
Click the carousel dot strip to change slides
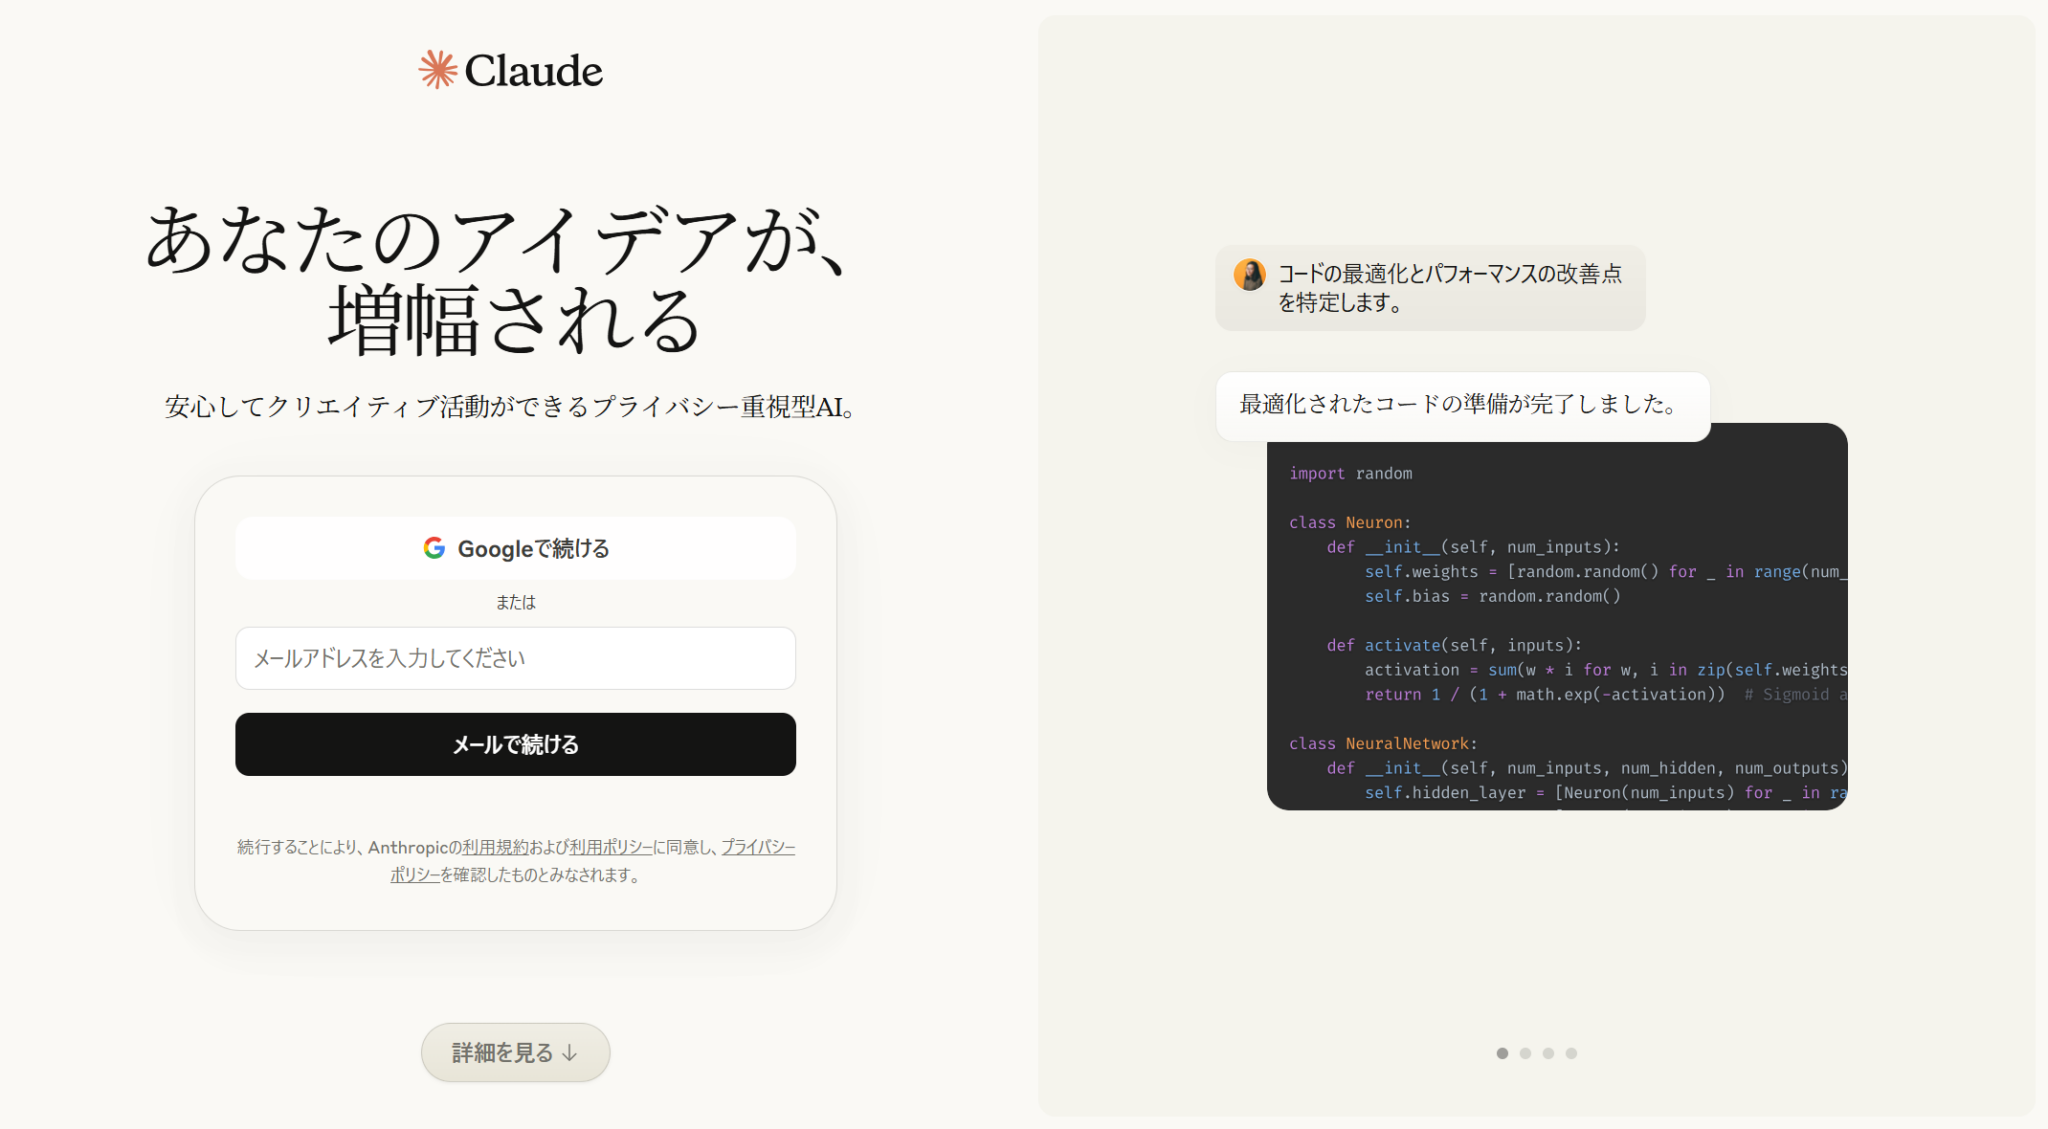(1537, 1053)
